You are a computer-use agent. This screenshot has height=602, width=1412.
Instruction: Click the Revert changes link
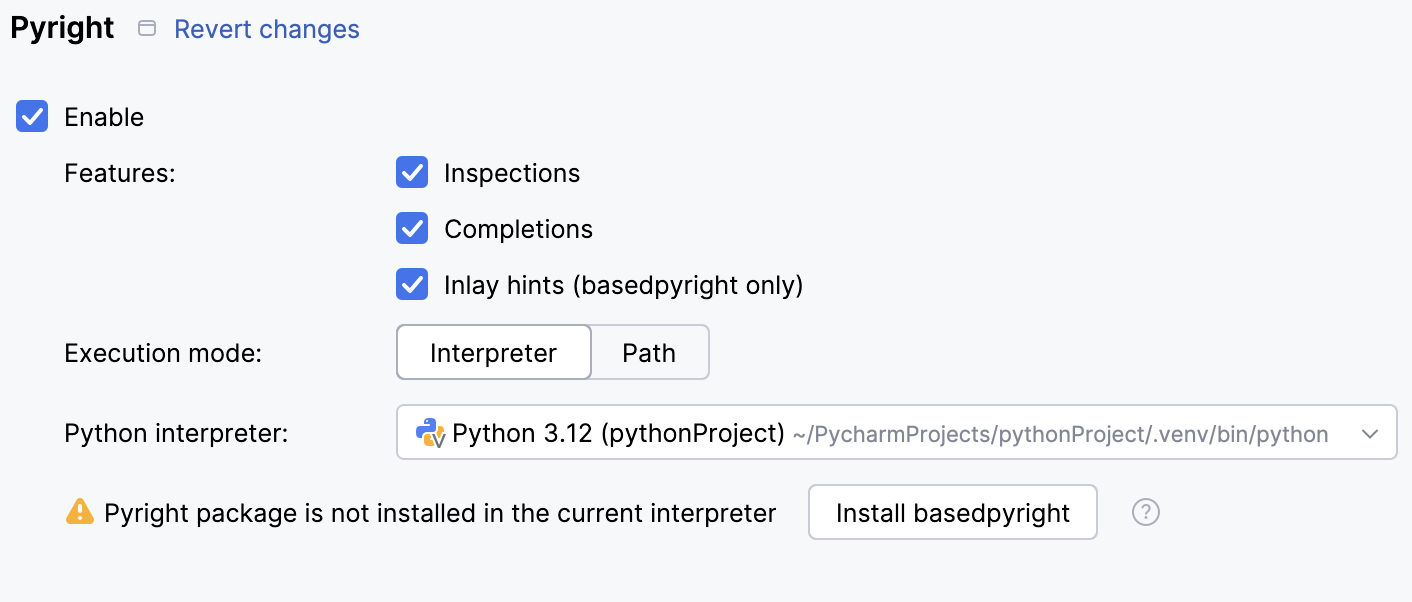tap(267, 30)
